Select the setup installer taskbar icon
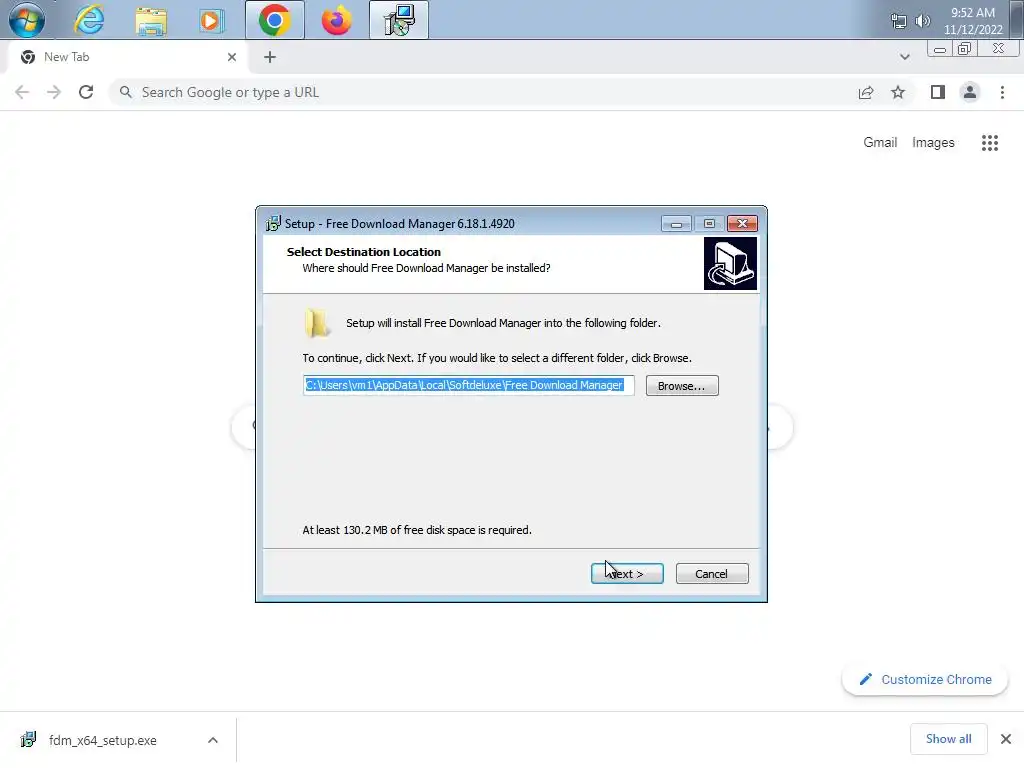Screen dimensions: 1024x768 tap(399, 20)
